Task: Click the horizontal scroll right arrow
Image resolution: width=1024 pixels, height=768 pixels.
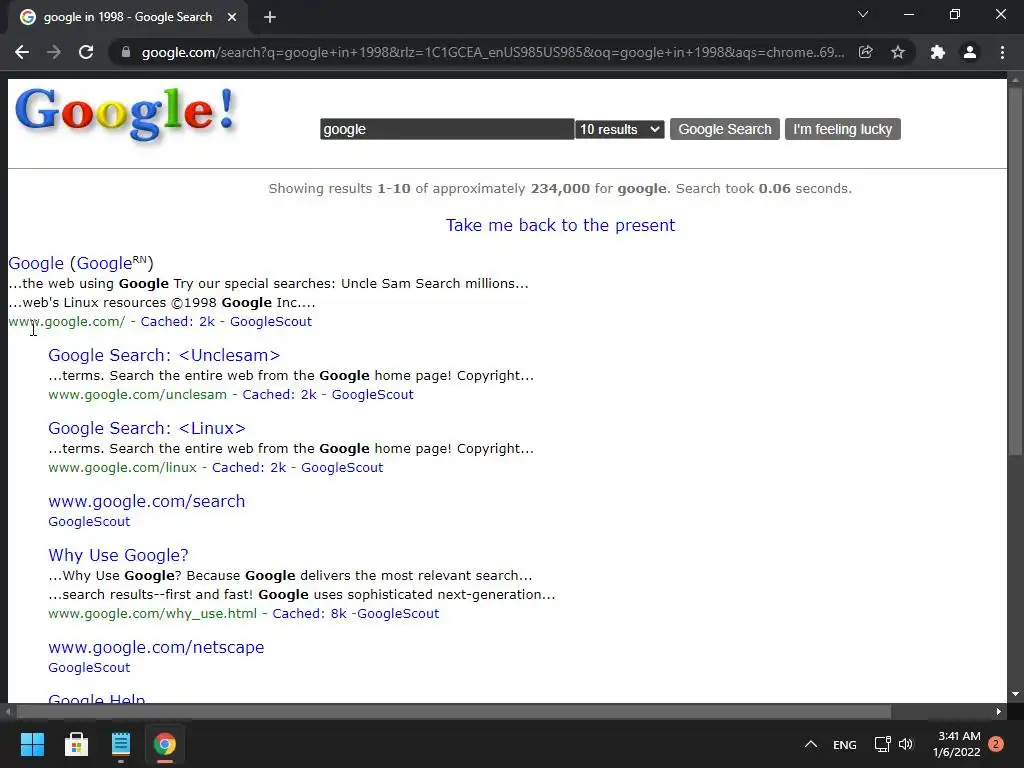Action: click(999, 712)
